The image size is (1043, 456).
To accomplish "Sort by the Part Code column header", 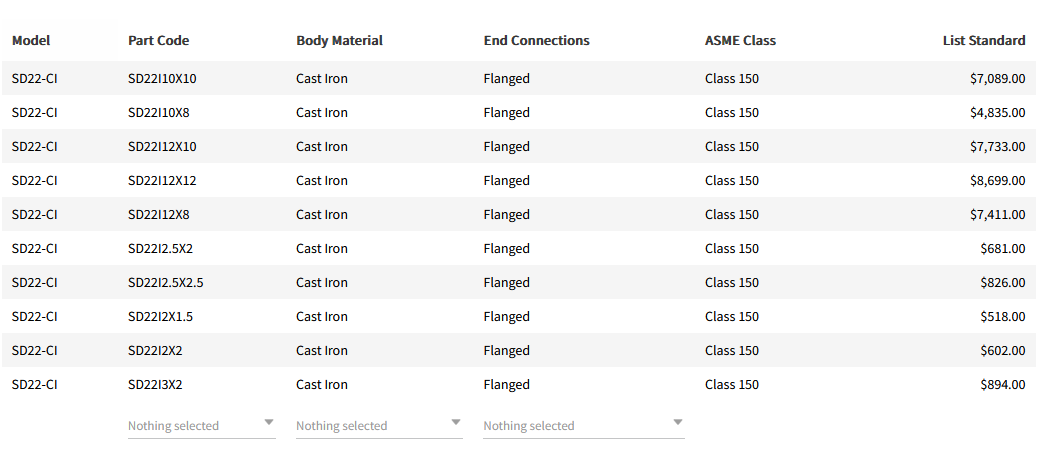I will (x=158, y=41).
